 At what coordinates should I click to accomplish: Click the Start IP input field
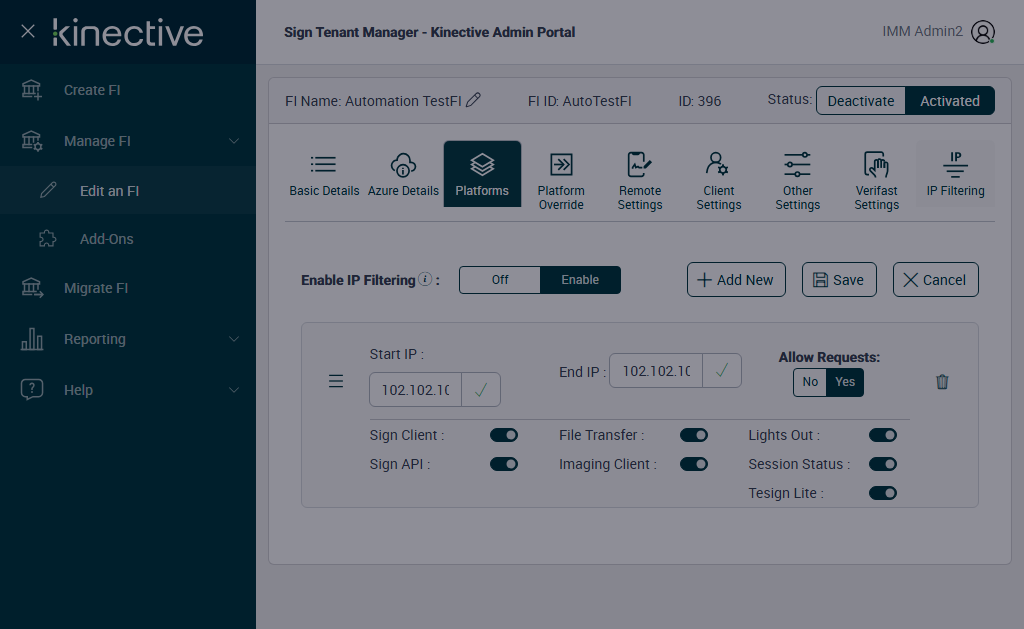point(415,390)
